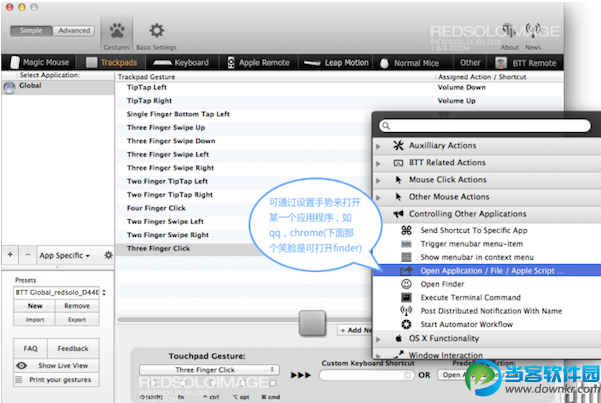
Task: Select the Other tab
Action: (470, 63)
